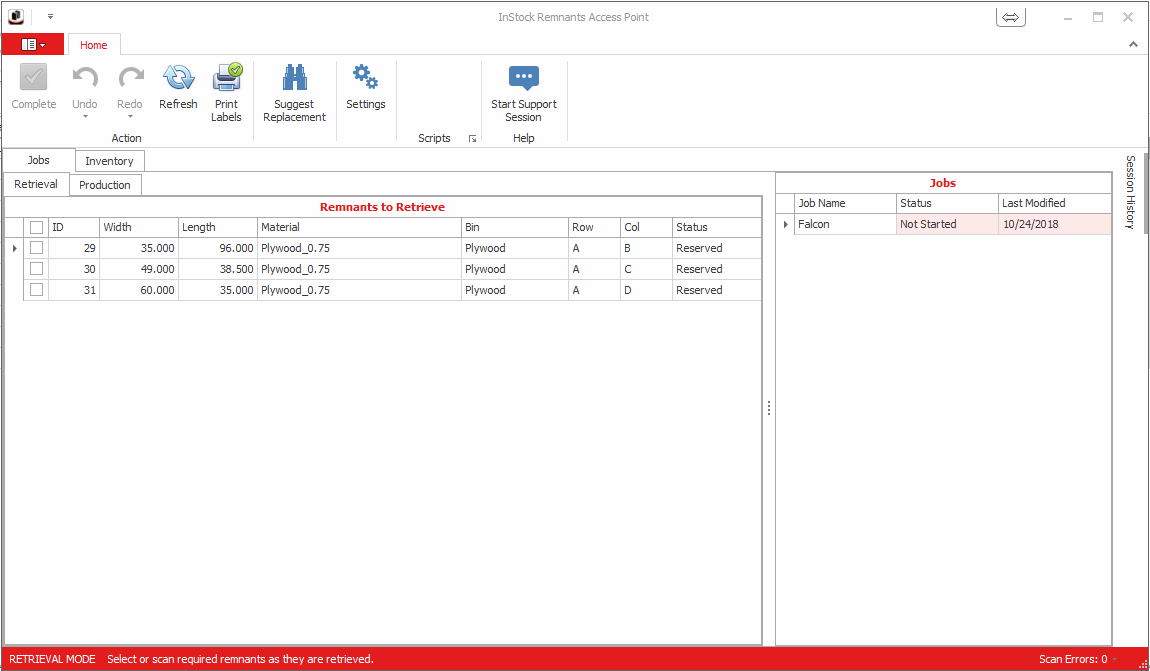
Task: Click Suggest Replacement binoculars icon
Action: [294, 79]
